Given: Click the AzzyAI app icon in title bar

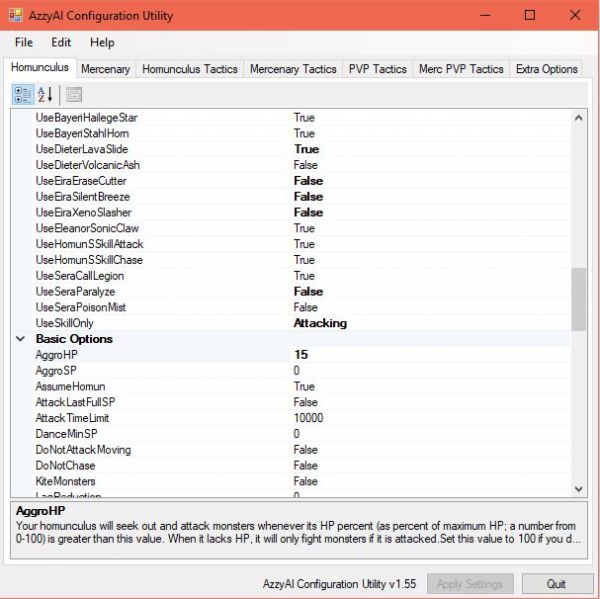Looking at the screenshot, I should coord(16,15).
